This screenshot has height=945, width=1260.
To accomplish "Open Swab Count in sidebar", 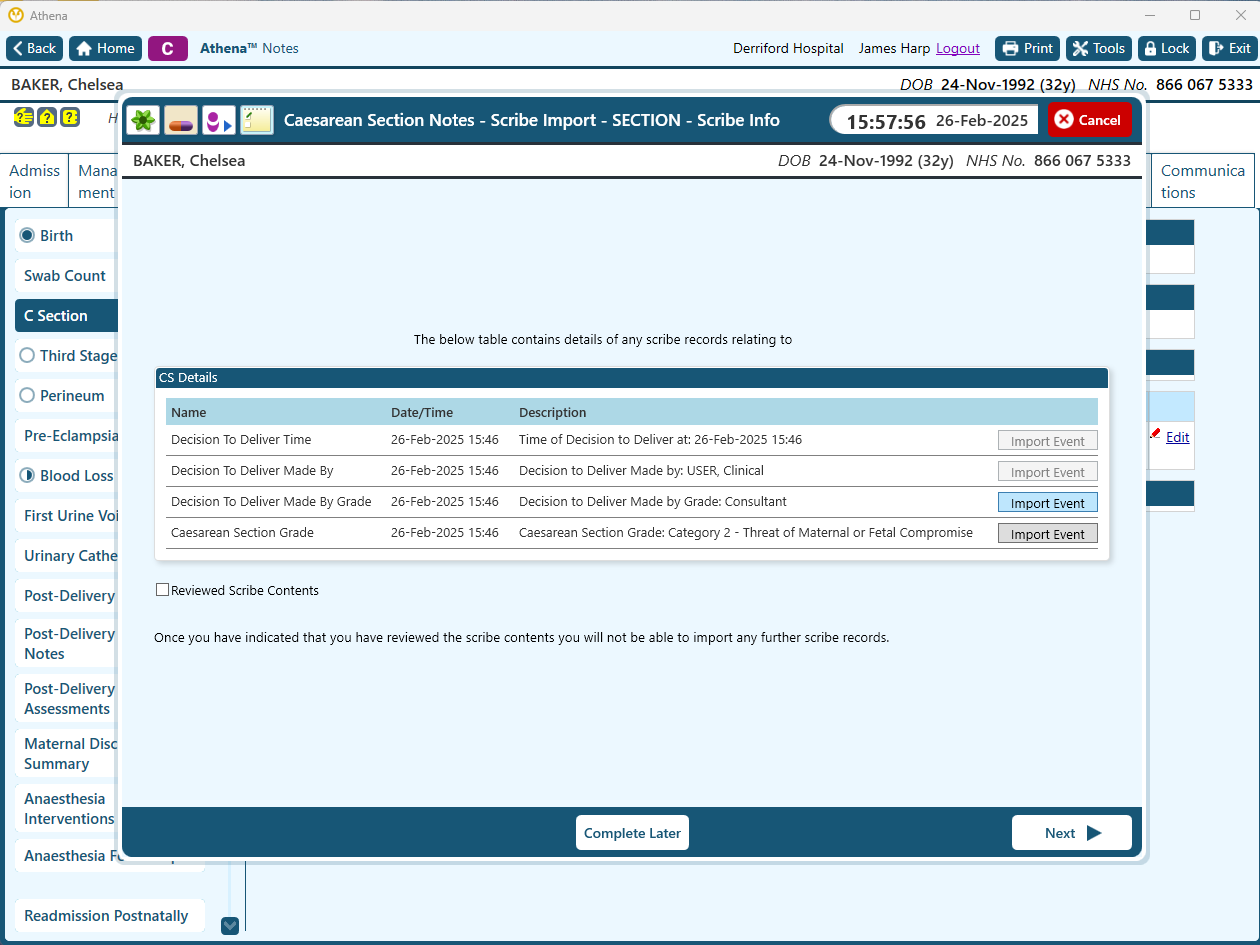I will pos(67,276).
